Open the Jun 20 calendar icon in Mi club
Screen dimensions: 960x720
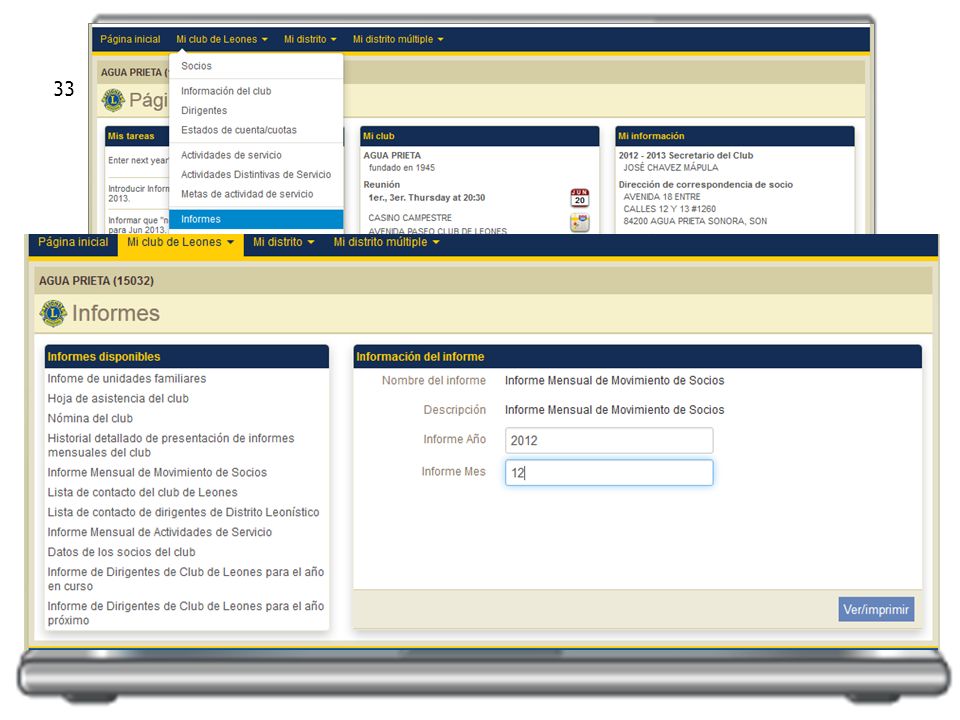[x=579, y=198]
